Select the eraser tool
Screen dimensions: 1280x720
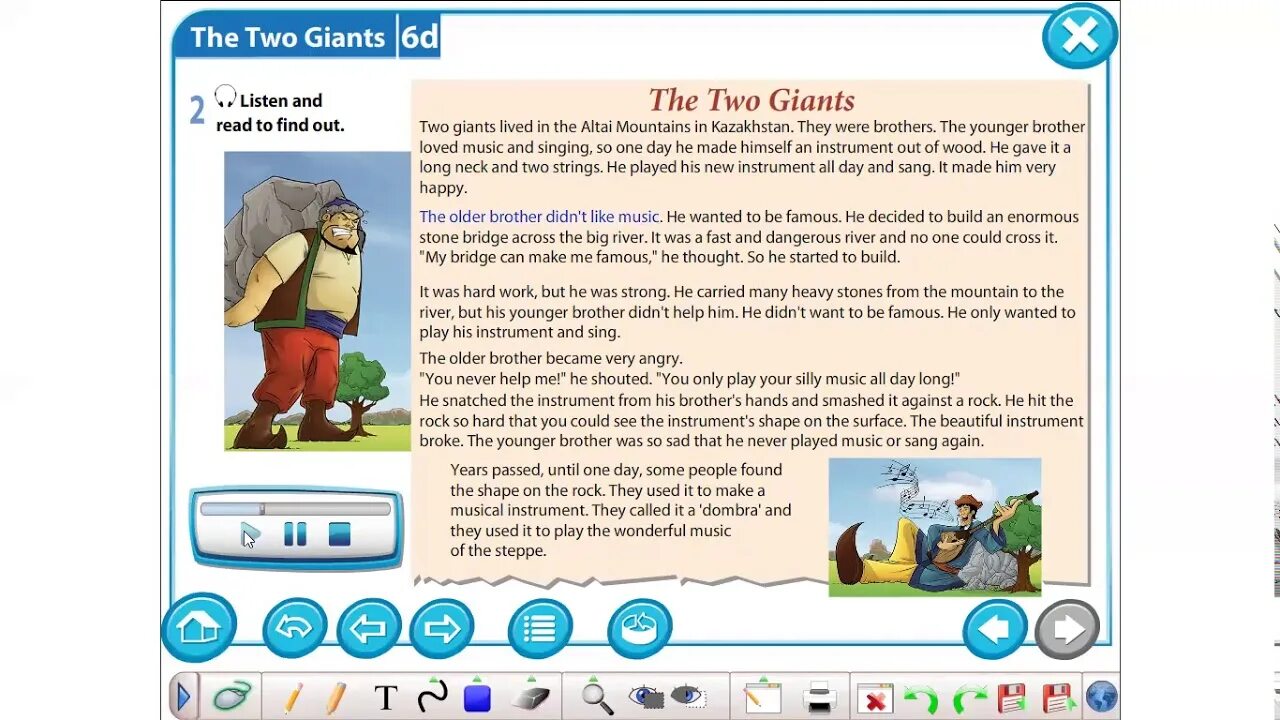(x=531, y=699)
